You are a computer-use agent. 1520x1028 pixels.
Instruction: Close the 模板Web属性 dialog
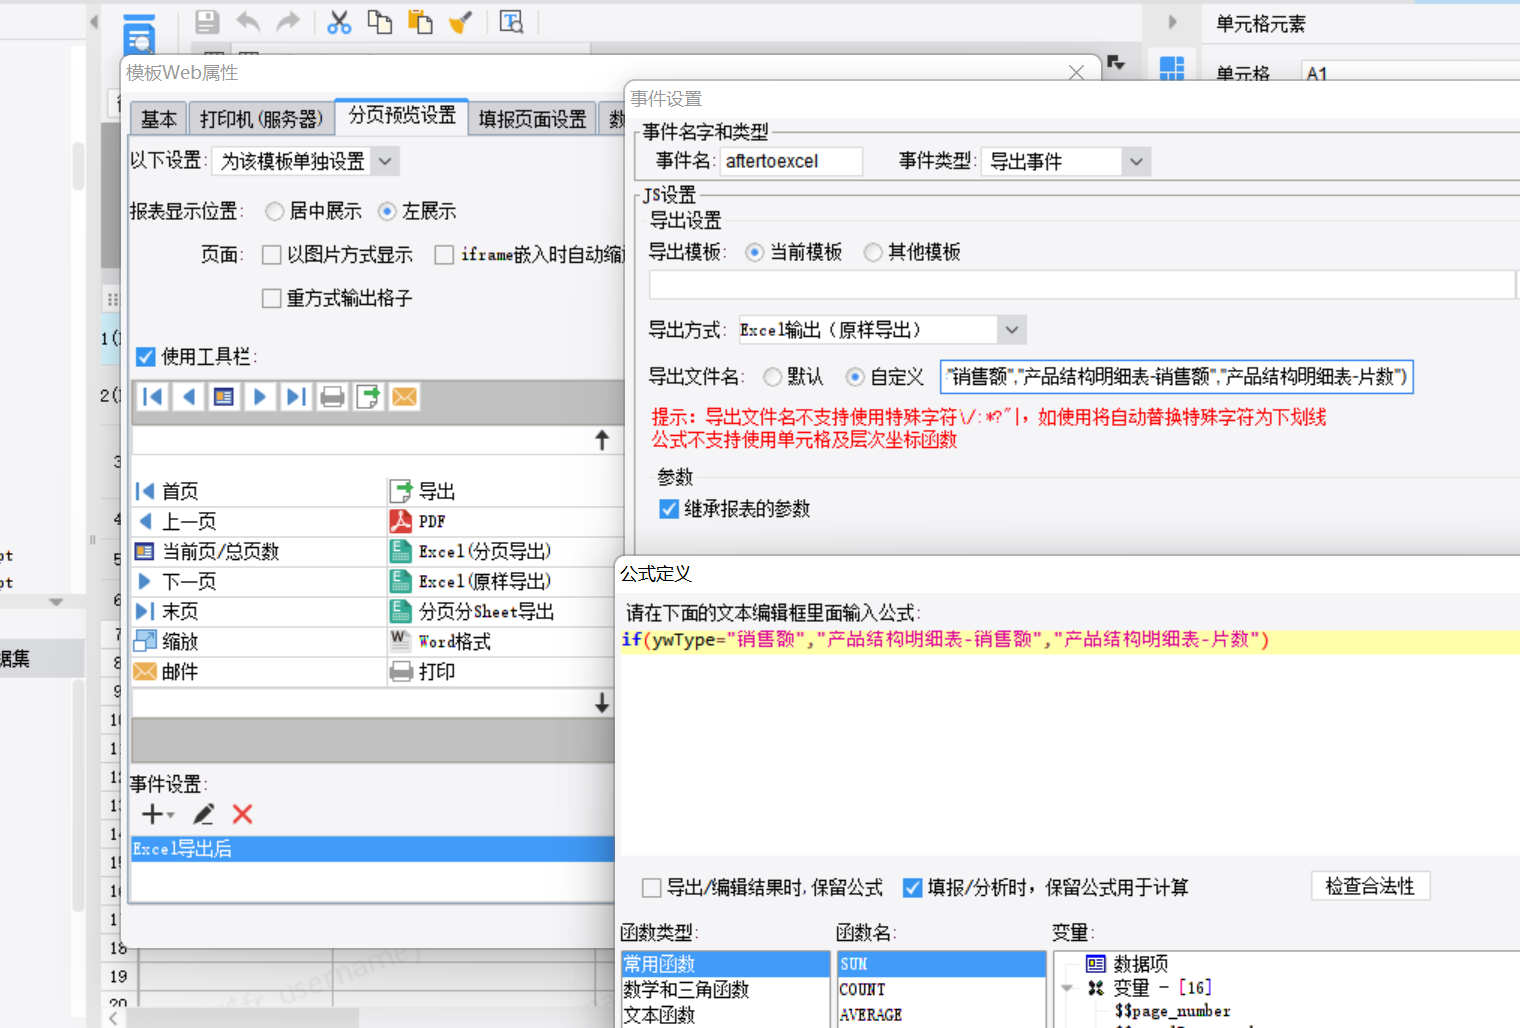1076,72
